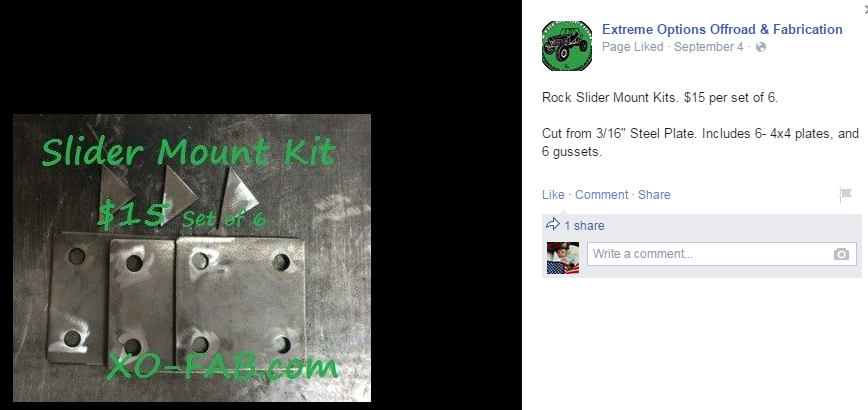Viewport: 868px width, 410px height.
Task: Click the camera icon to attach photo
Action: point(841,255)
